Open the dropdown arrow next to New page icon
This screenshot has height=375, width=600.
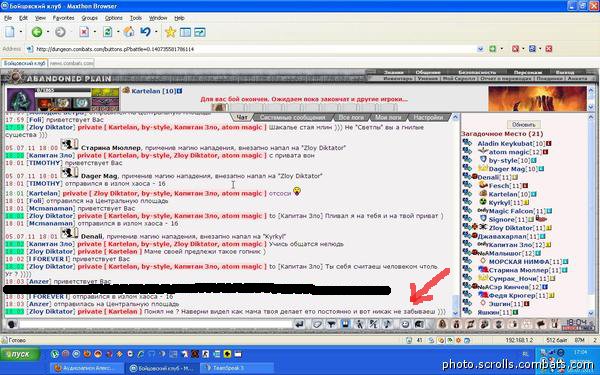click(21, 32)
